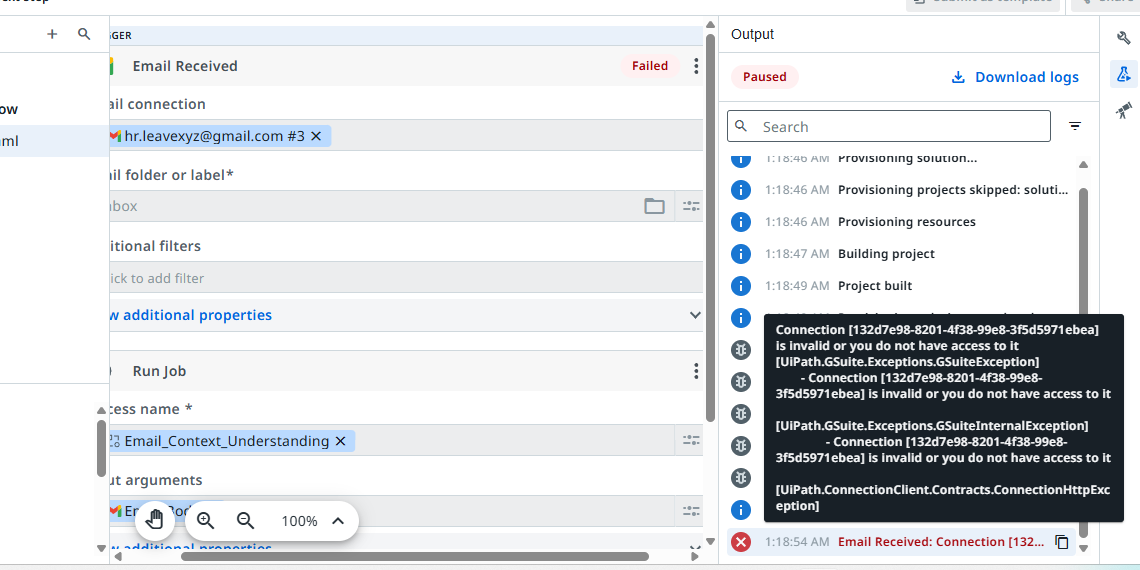Open the telescope explorer panel
Viewport: 1140px width, 570px height.
(1124, 111)
